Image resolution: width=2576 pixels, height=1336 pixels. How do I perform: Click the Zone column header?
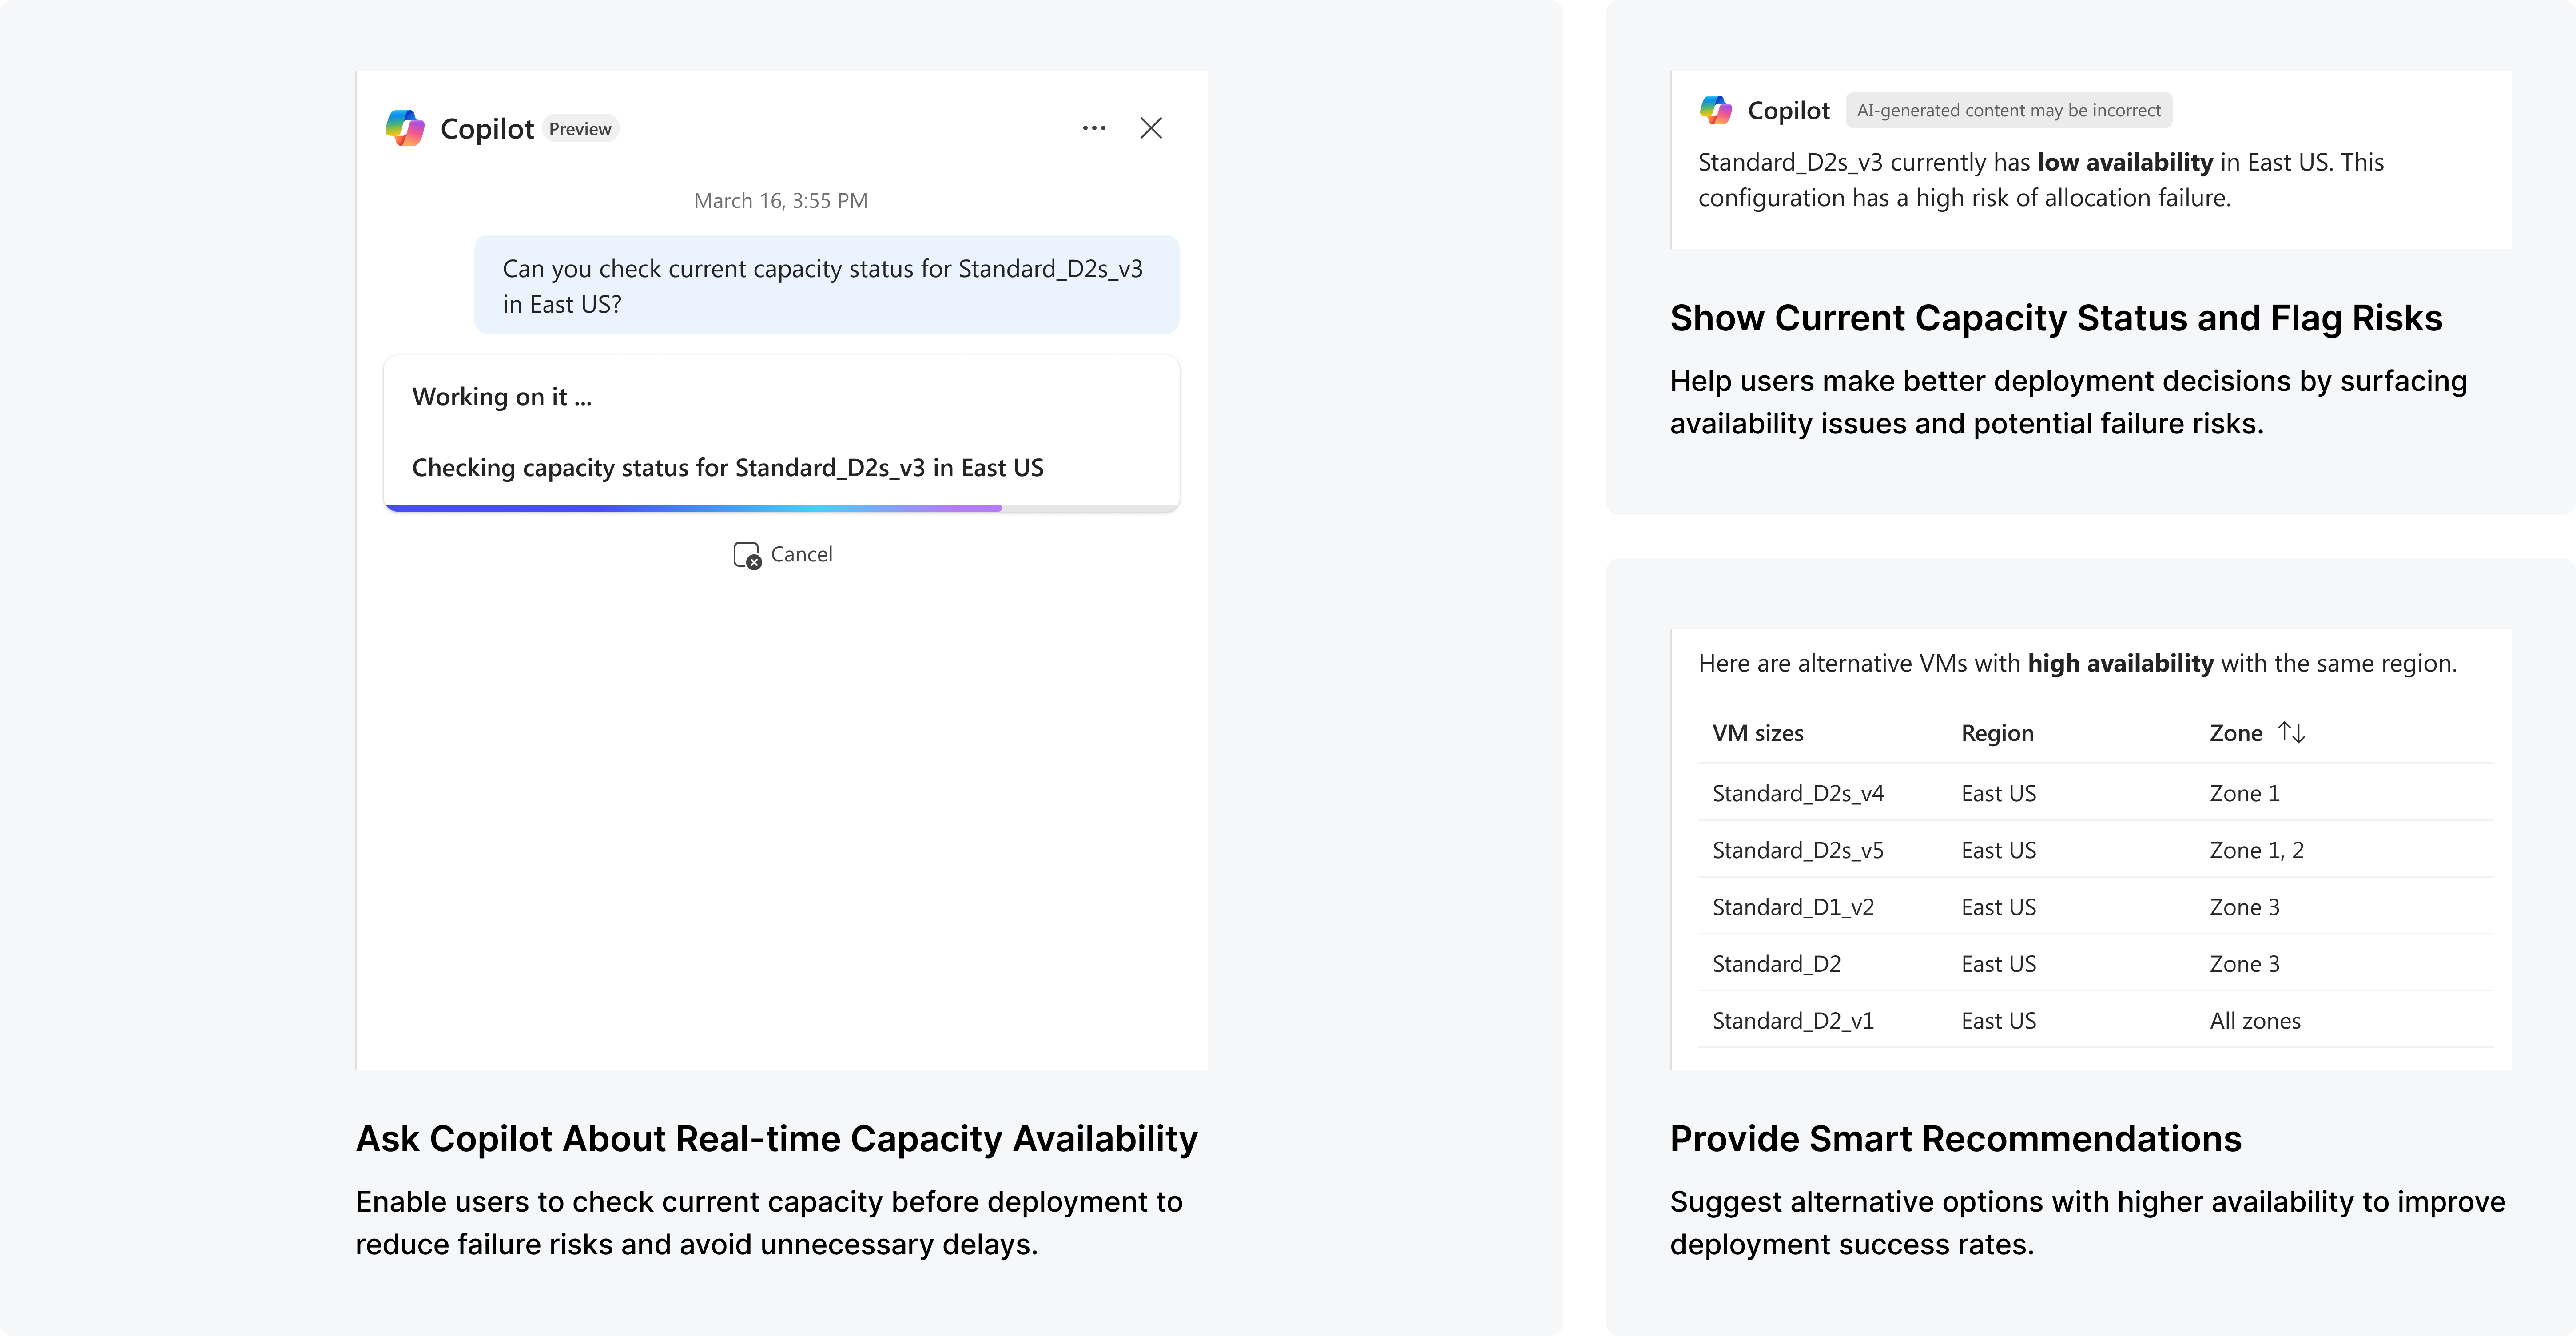coord(2236,733)
